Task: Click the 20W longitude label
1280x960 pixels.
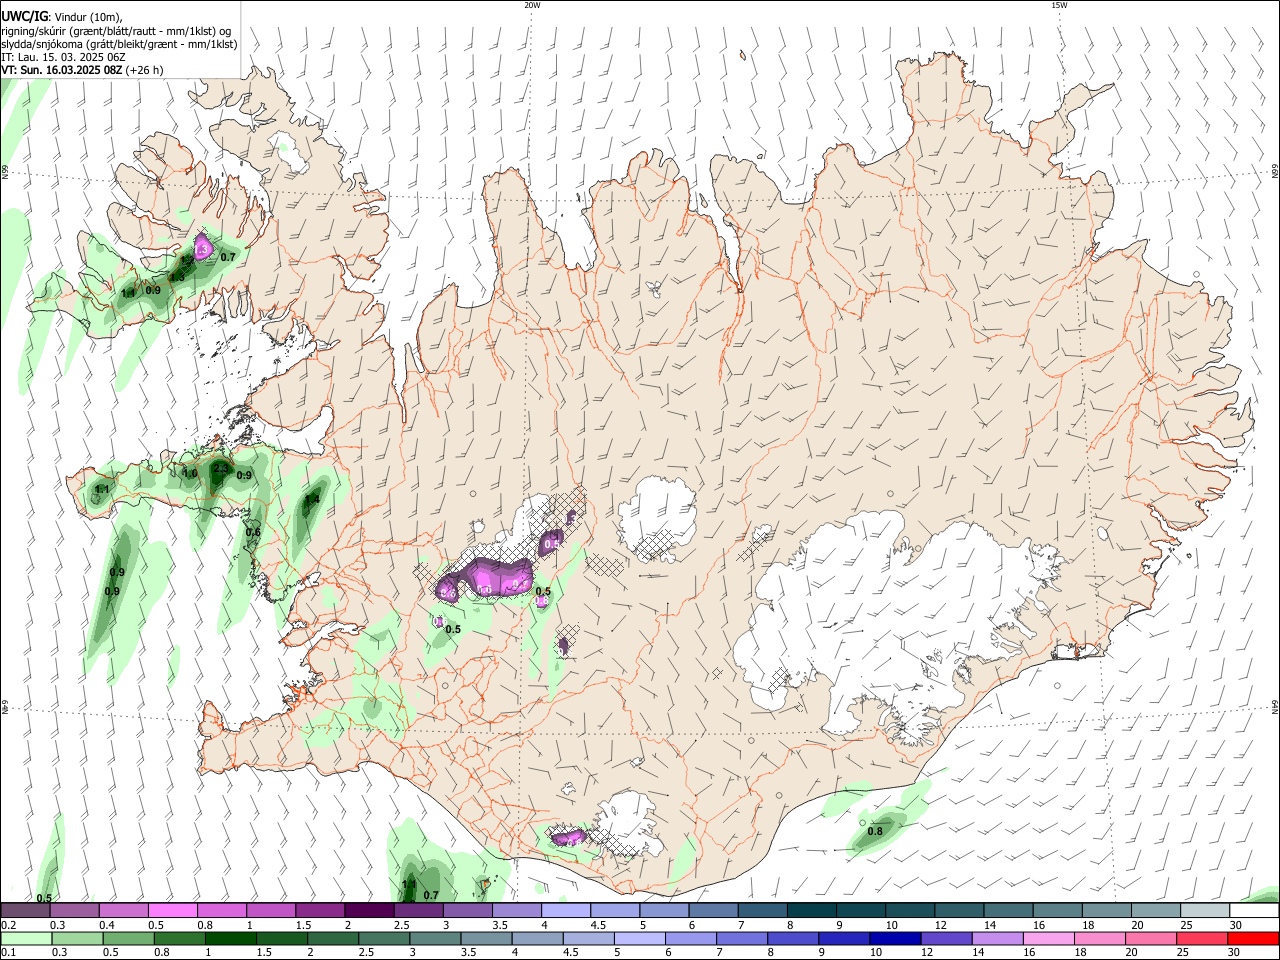Action: pos(532,5)
